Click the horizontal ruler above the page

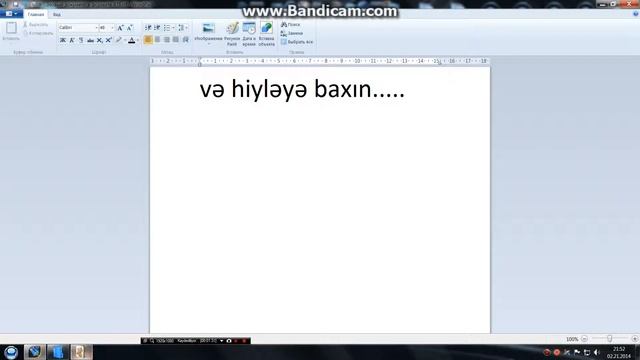[x=320, y=61]
